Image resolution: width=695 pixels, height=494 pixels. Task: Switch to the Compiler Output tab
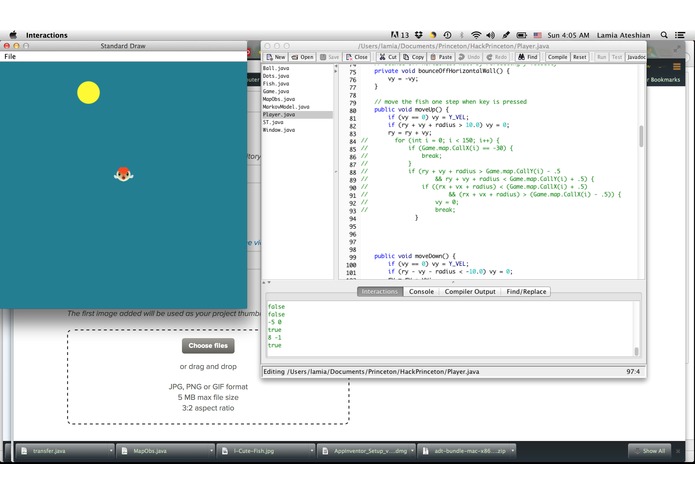point(470,292)
